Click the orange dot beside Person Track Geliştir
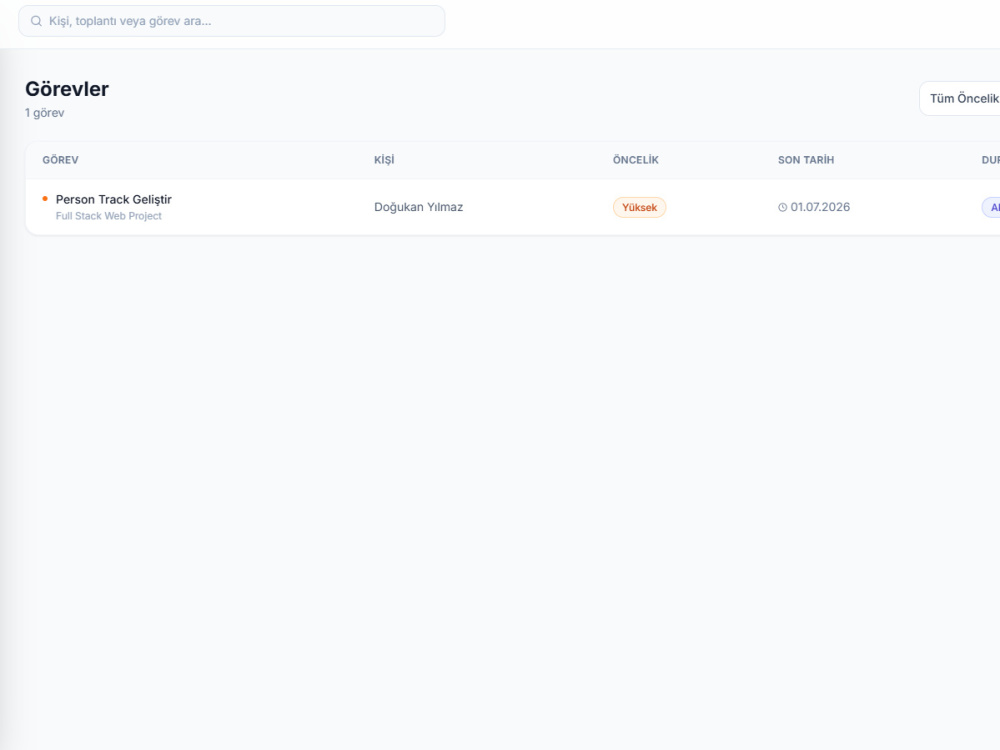This screenshot has height=750, width=1000. coord(45,199)
